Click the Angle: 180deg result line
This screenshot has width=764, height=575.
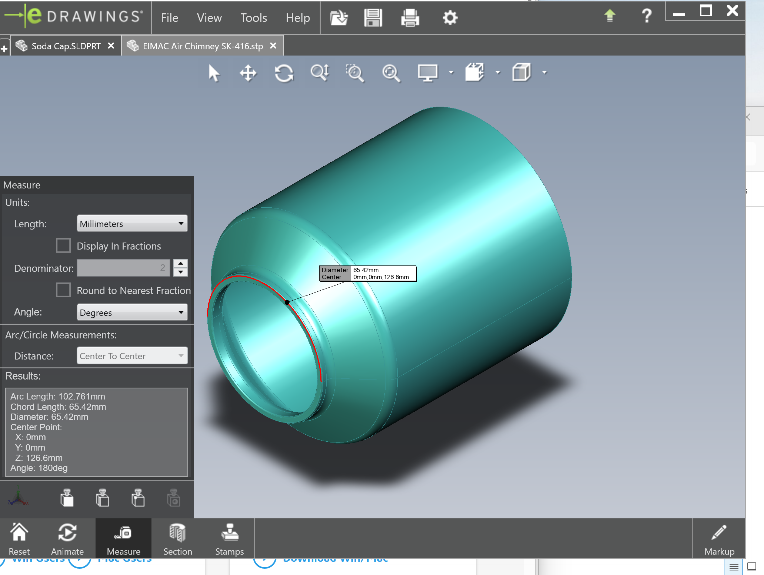[39, 468]
